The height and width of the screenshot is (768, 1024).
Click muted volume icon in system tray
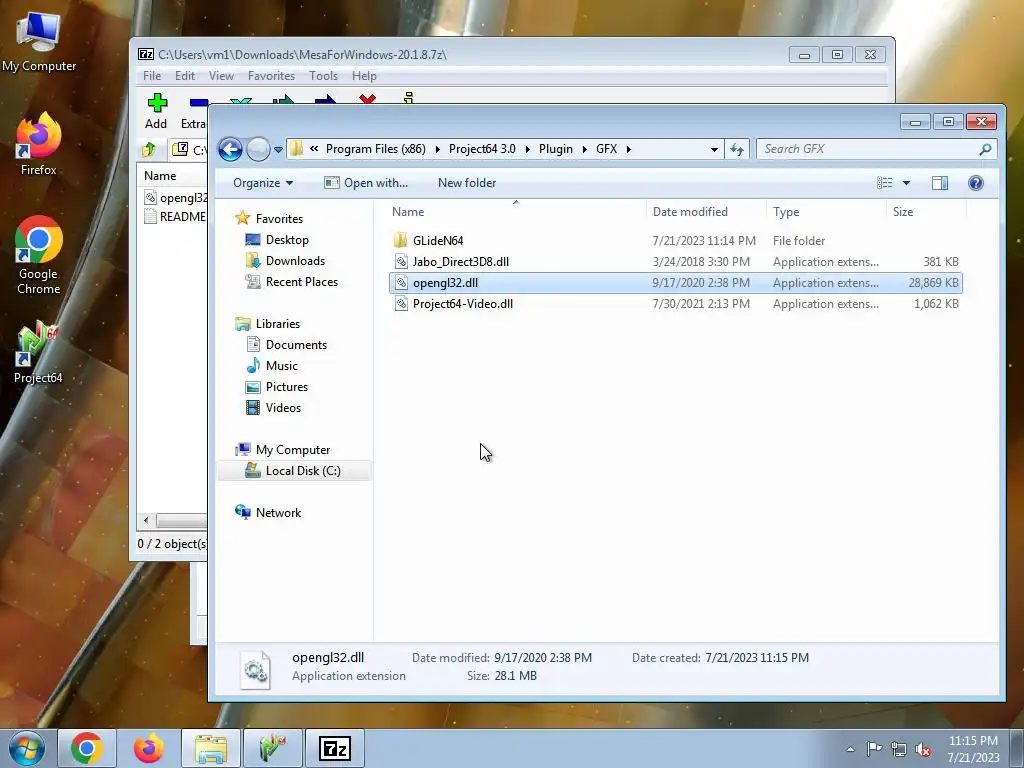point(923,749)
